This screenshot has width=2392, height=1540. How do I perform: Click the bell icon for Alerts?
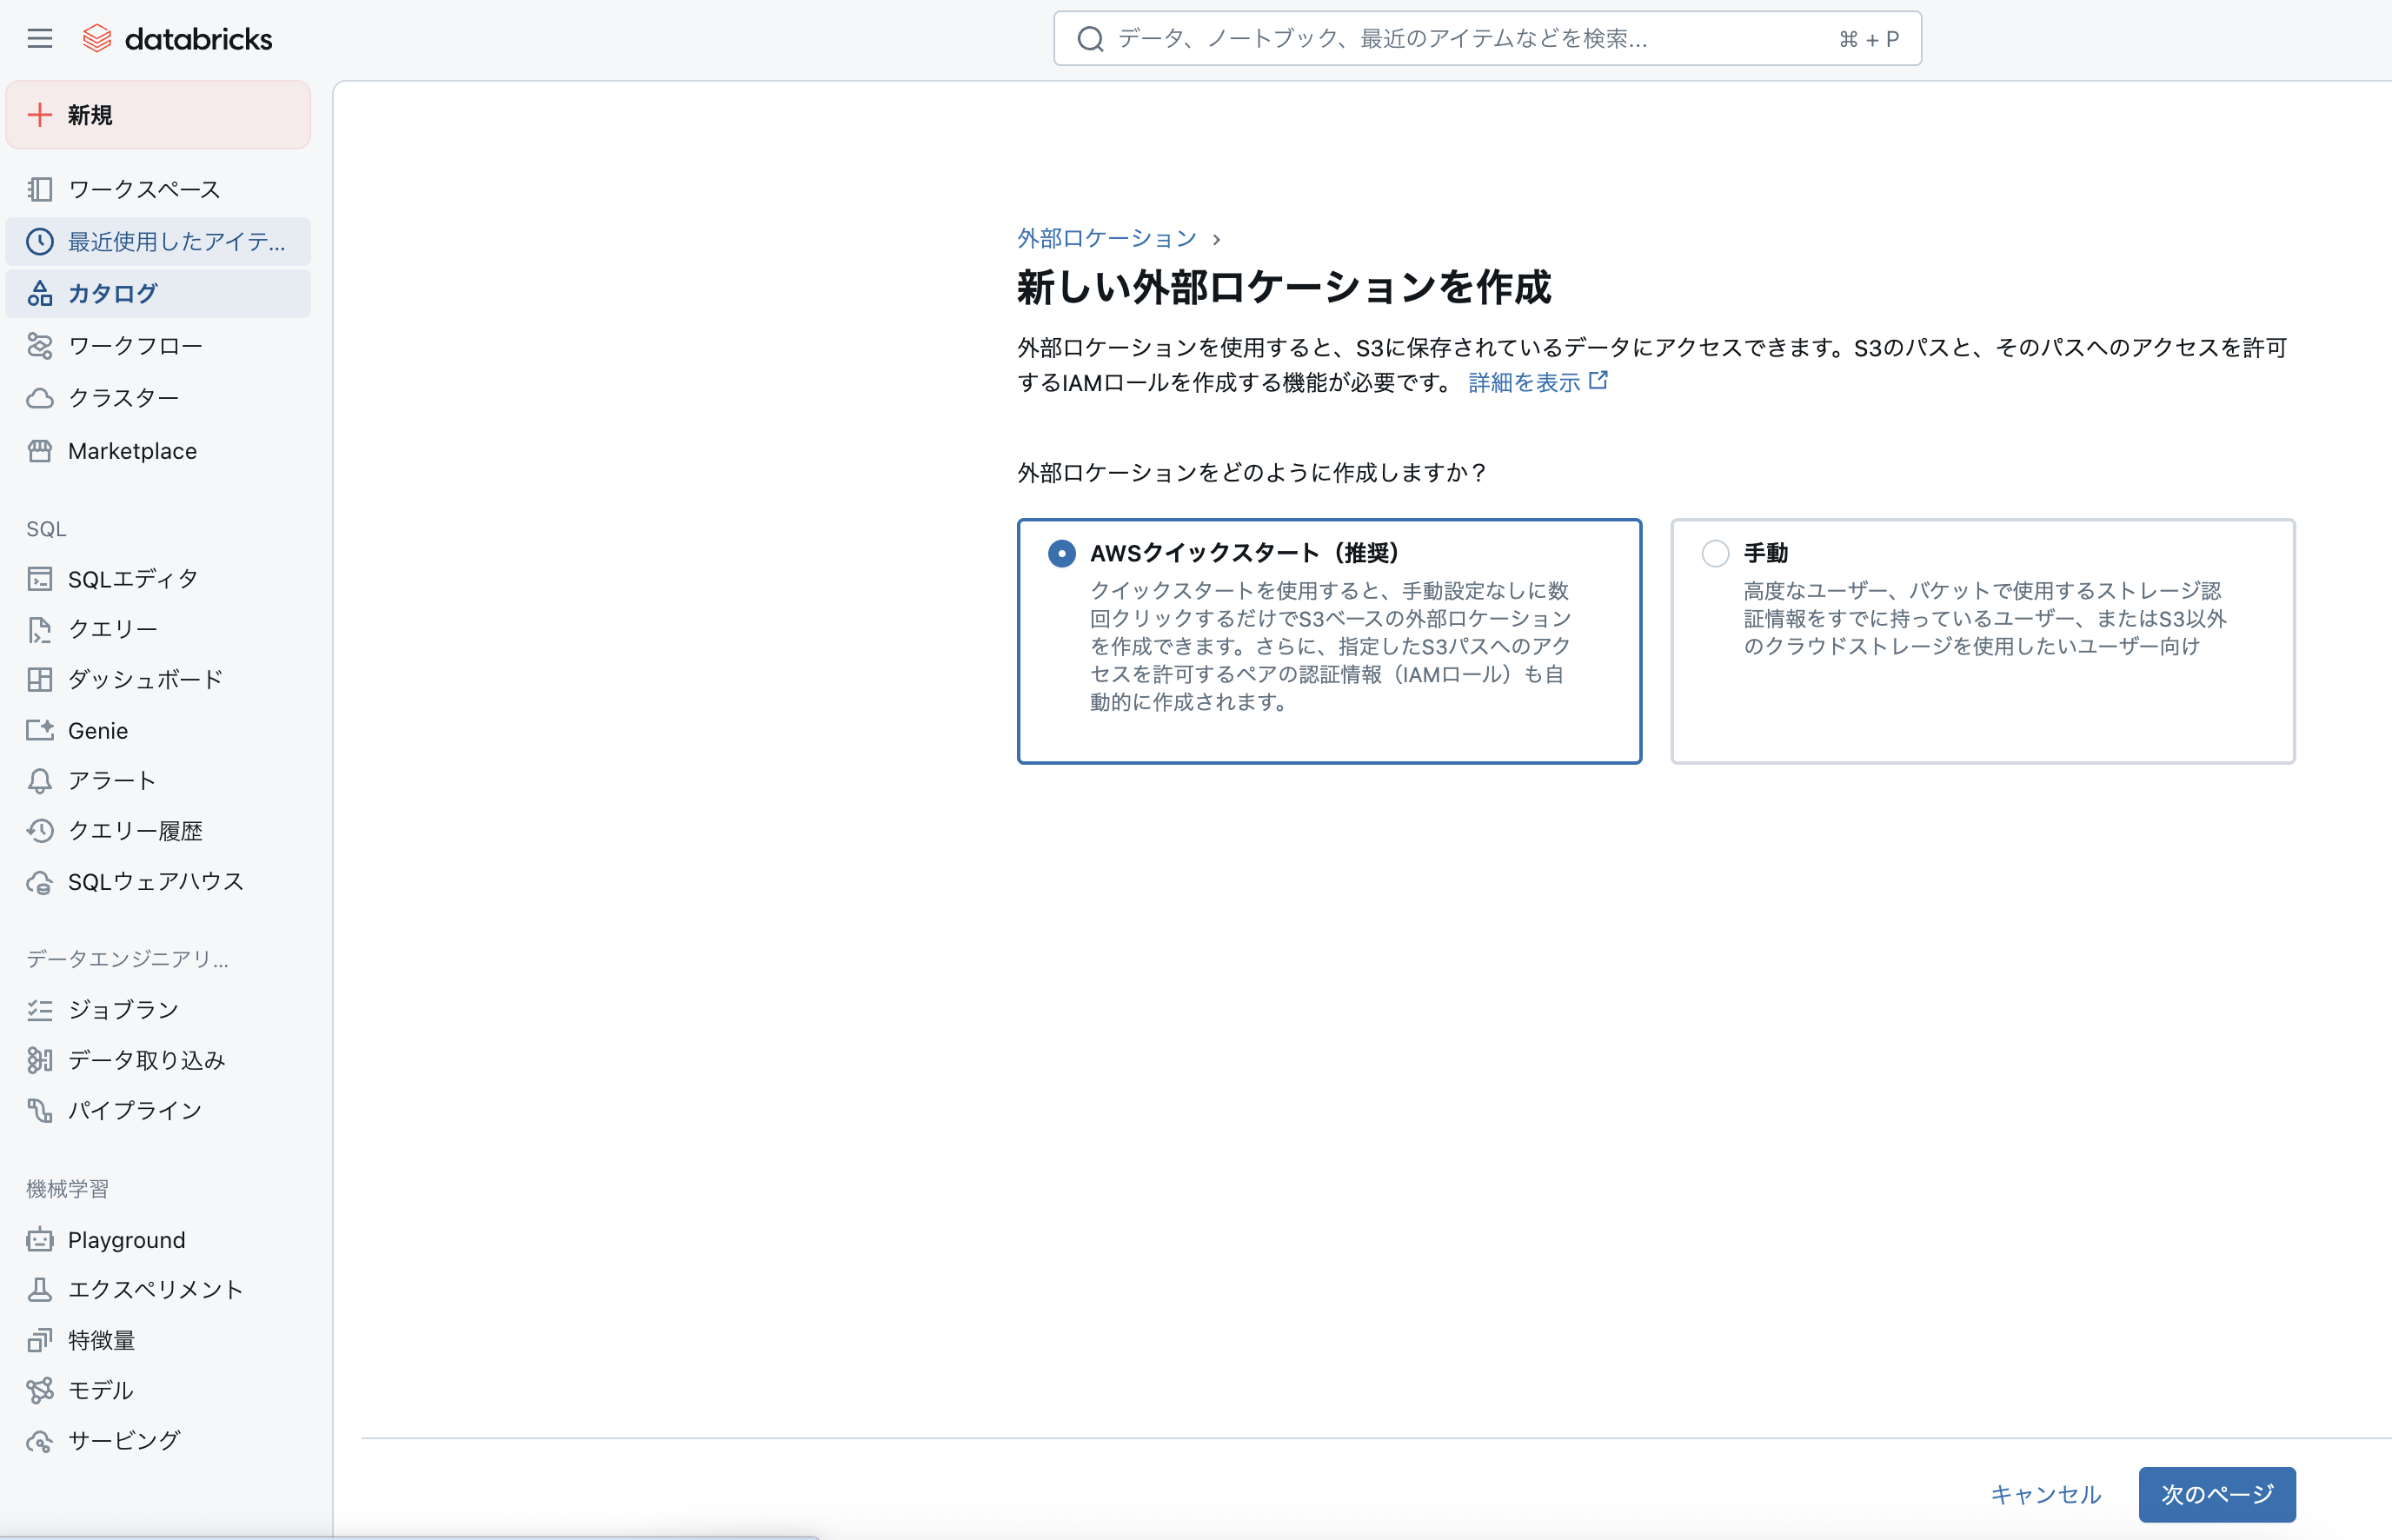(x=40, y=781)
